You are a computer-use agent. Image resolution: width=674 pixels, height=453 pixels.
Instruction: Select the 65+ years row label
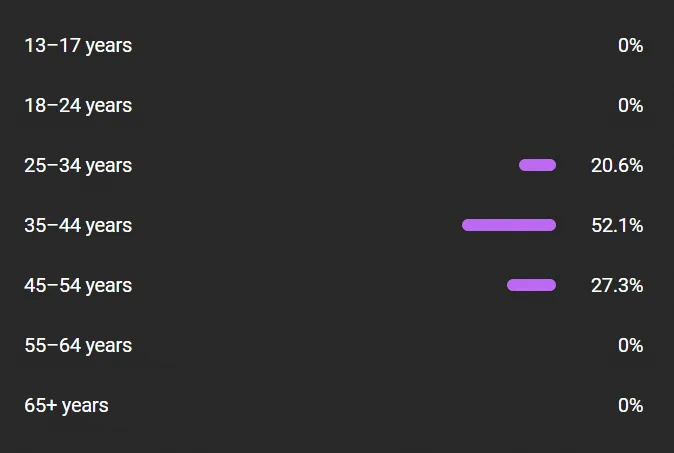(66, 405)
